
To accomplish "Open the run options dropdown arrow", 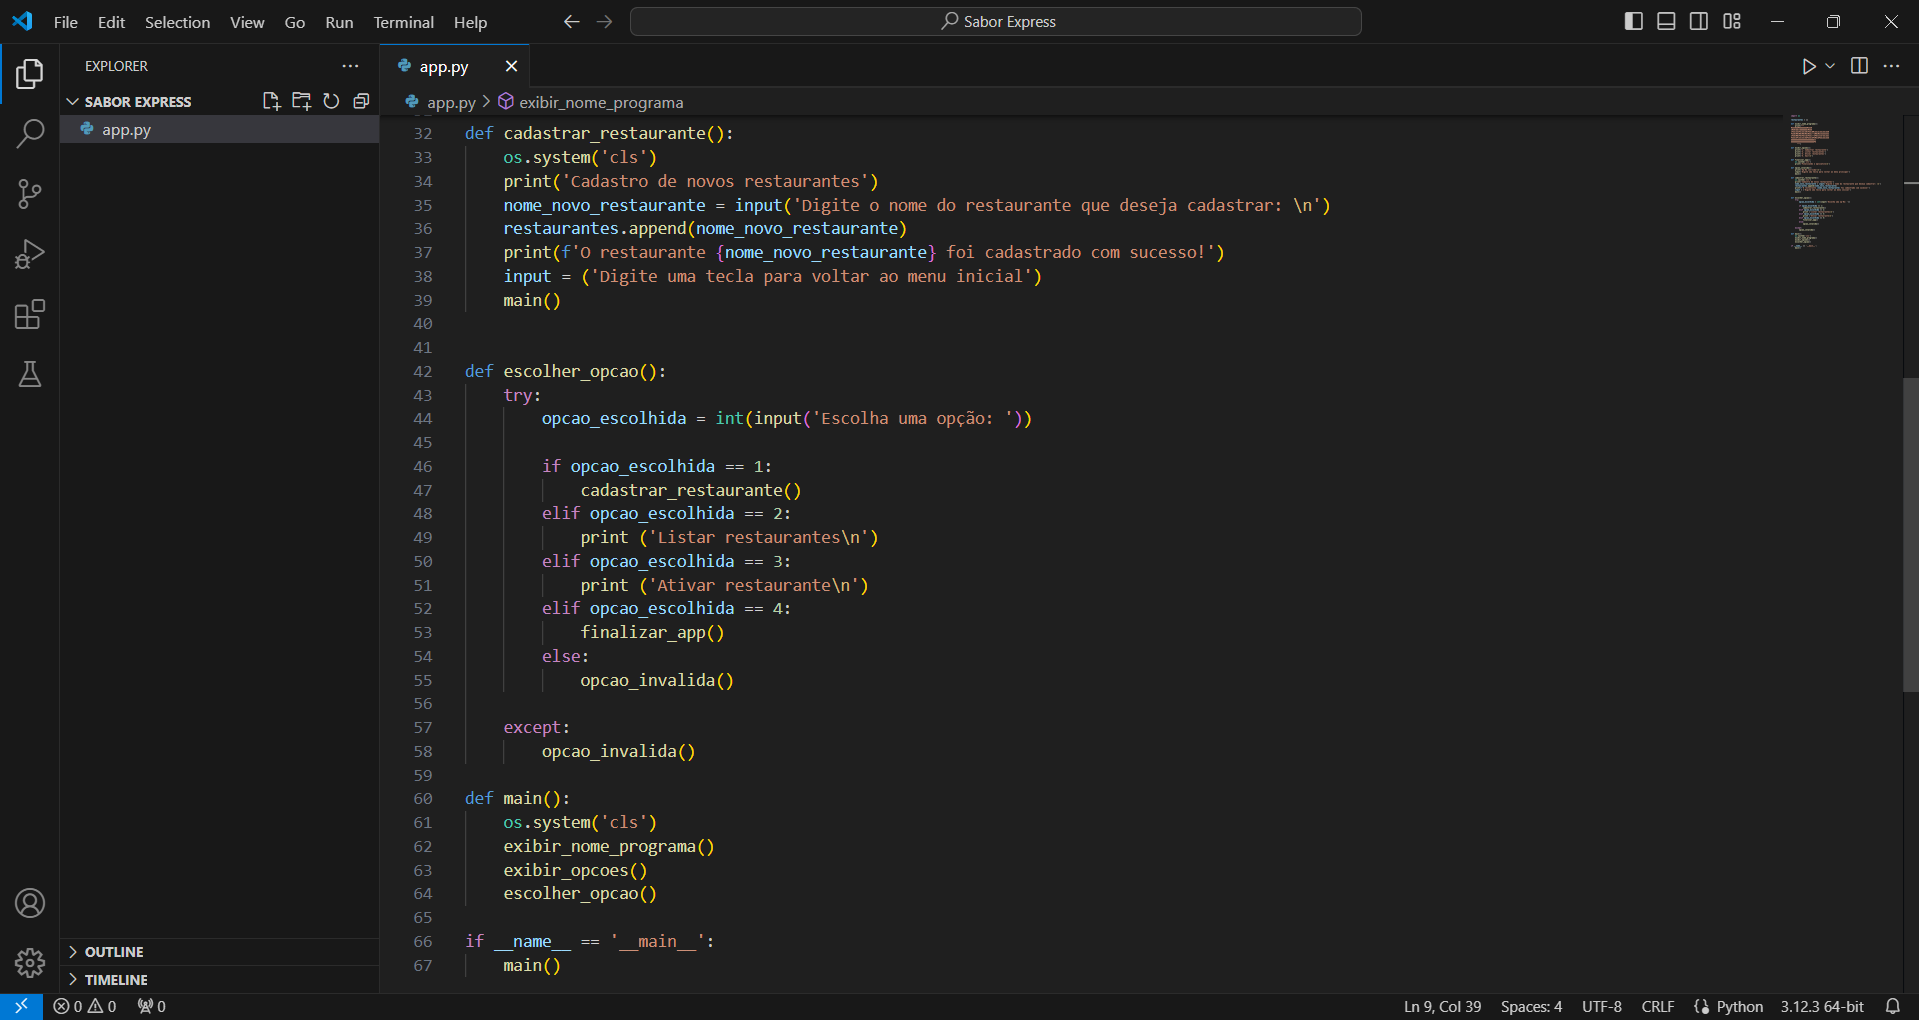I will tap(1830, 66).
